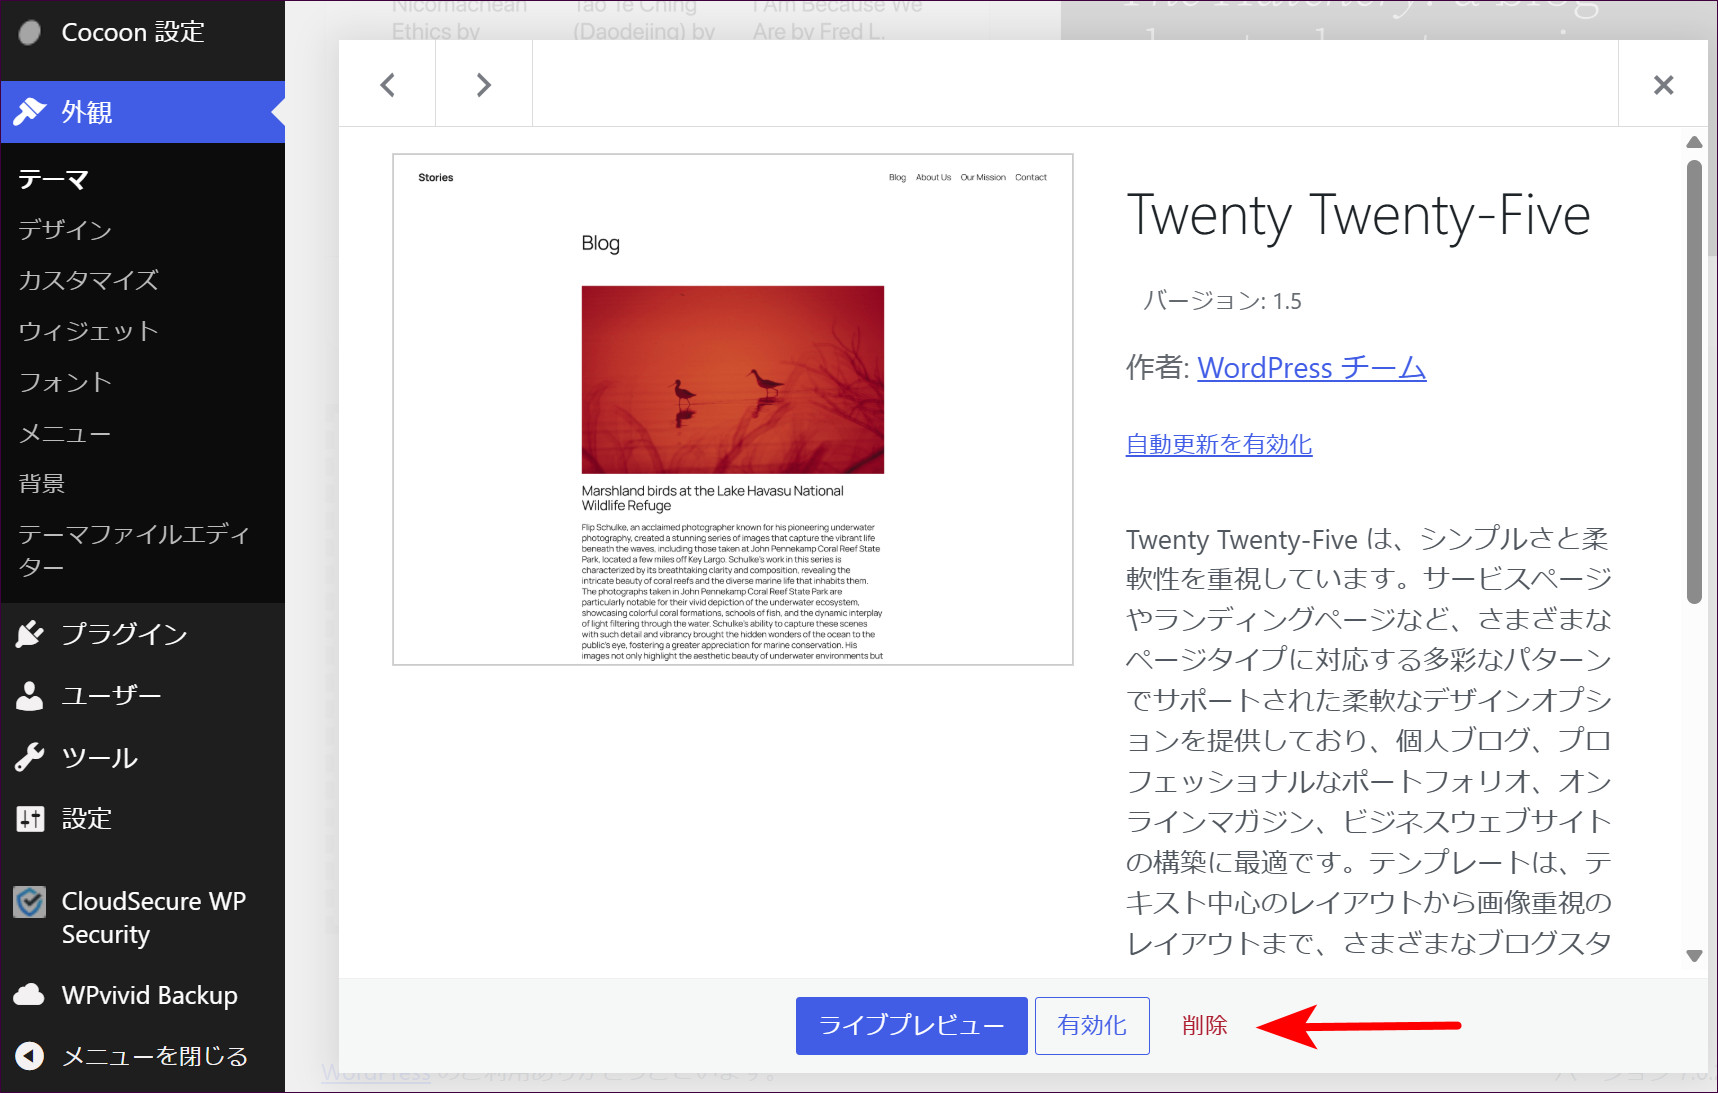Viewport: 1718px width, 1093px height.
Task: Click the ツール wrench icon
Action: pos(30,758)
